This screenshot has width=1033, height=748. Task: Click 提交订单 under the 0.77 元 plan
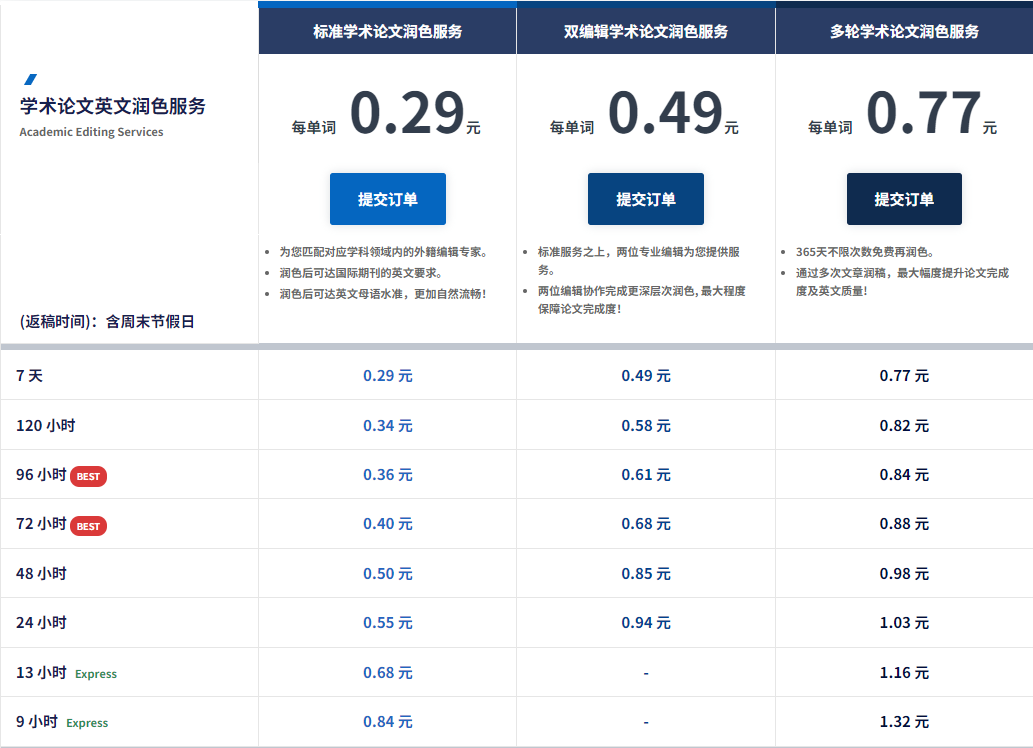click(903, 198)
